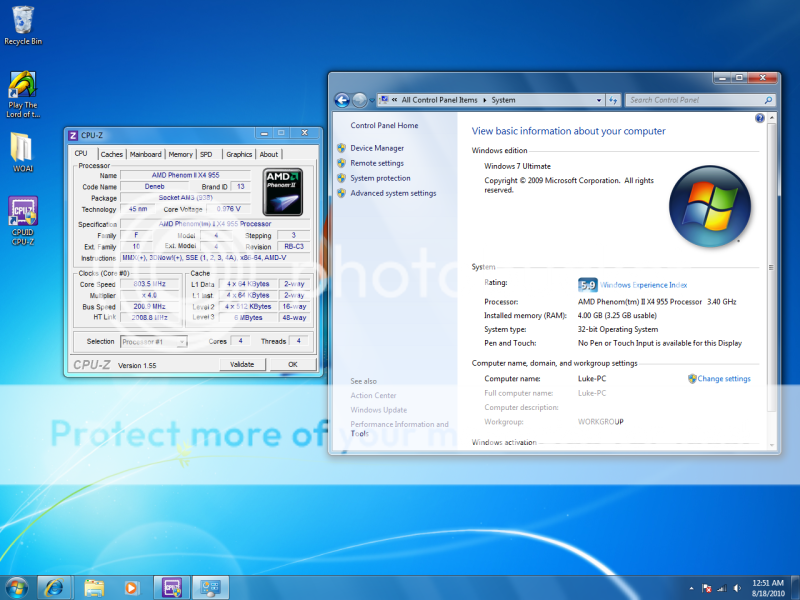The width and height of the screenshot is (800, 600).
Task: Click the search magnifier in Control Panel
Action: coord(768,100)
